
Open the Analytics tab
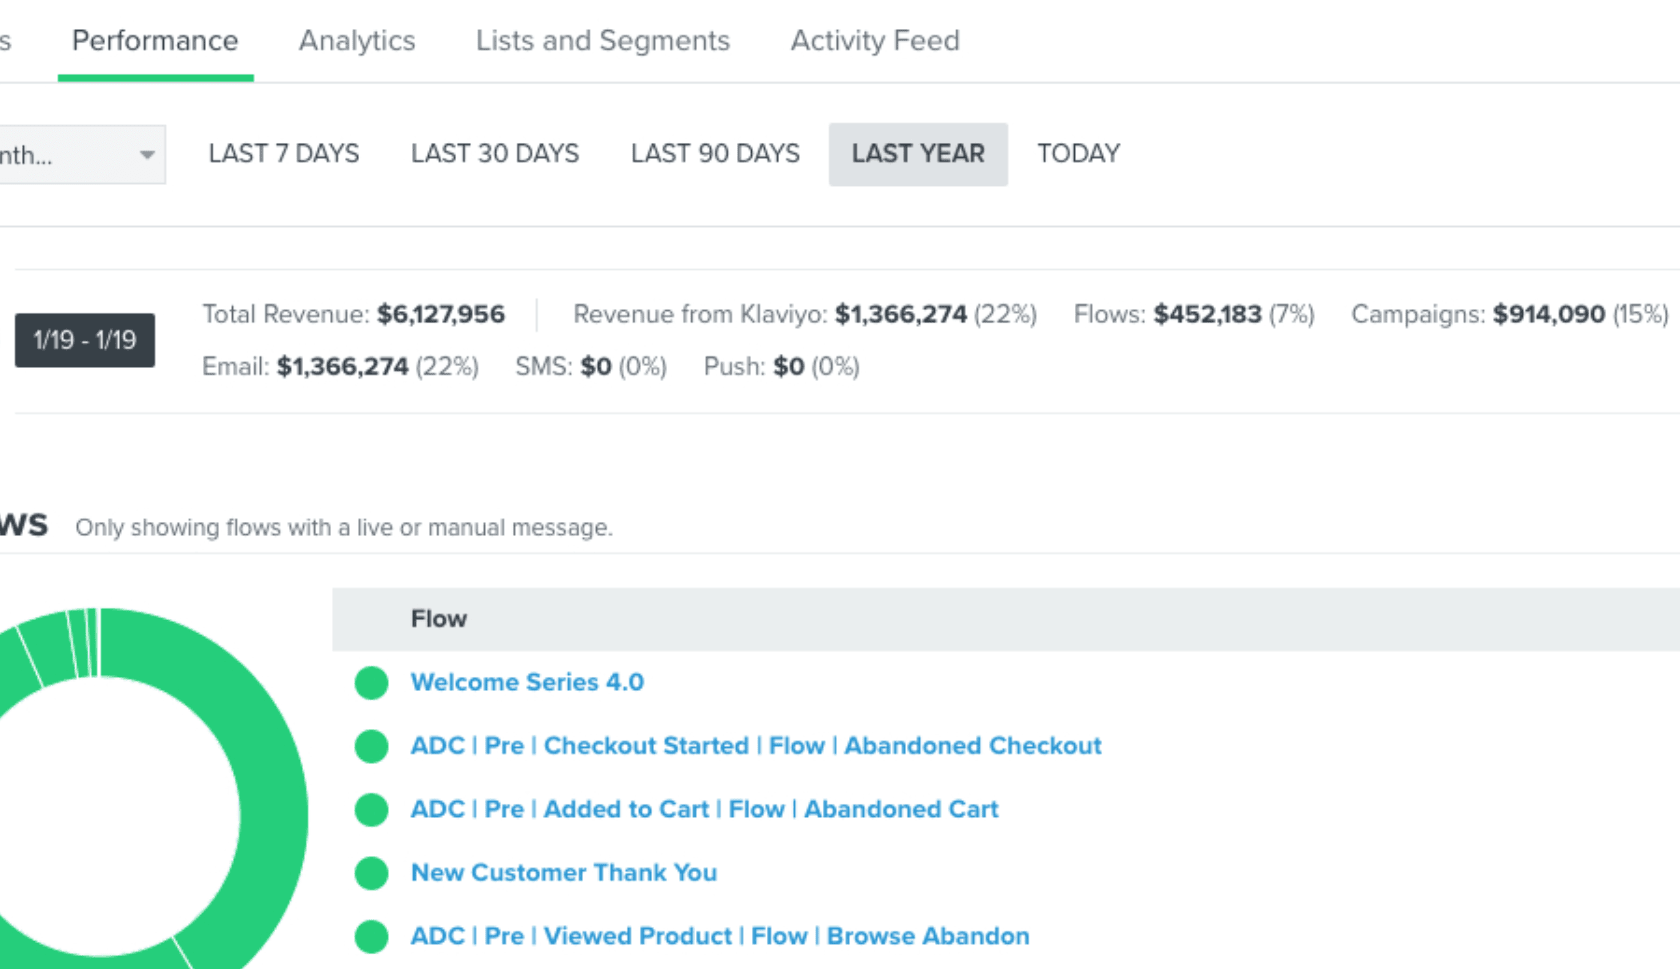point(357,41)
